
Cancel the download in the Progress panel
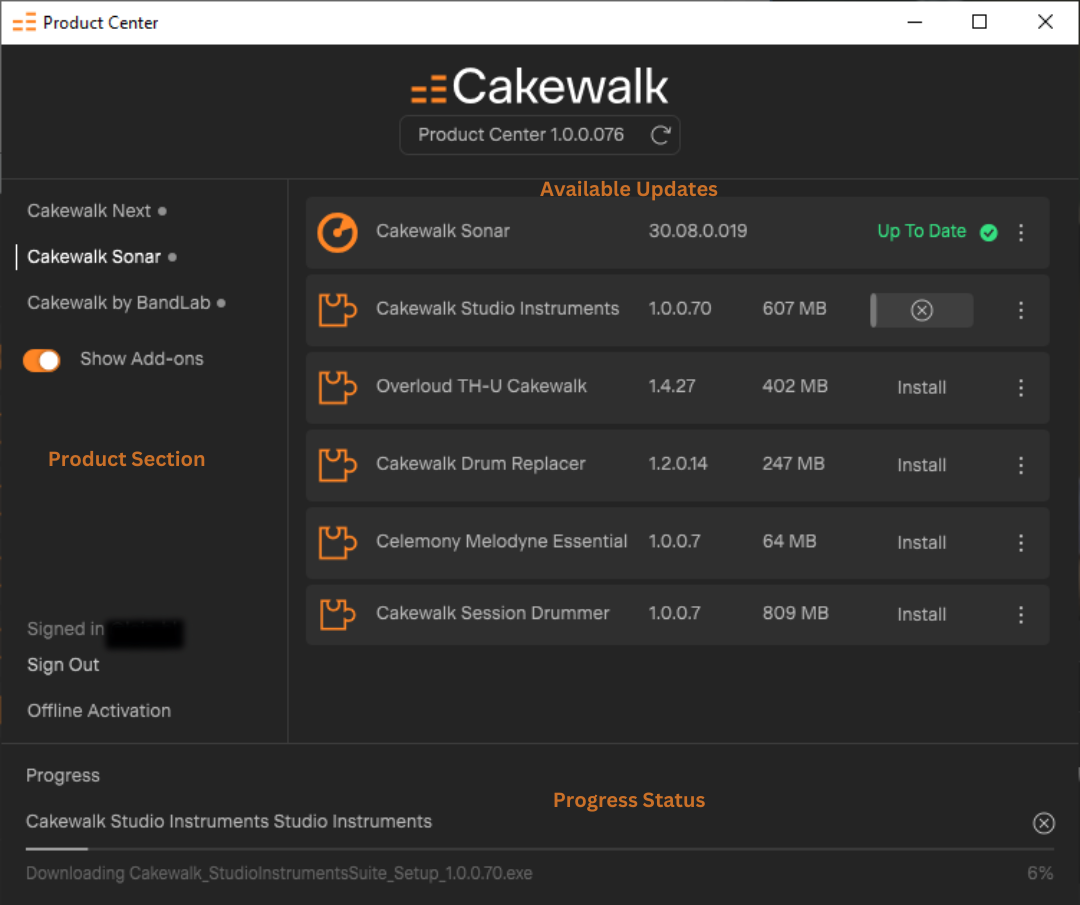click(1043, 823)
